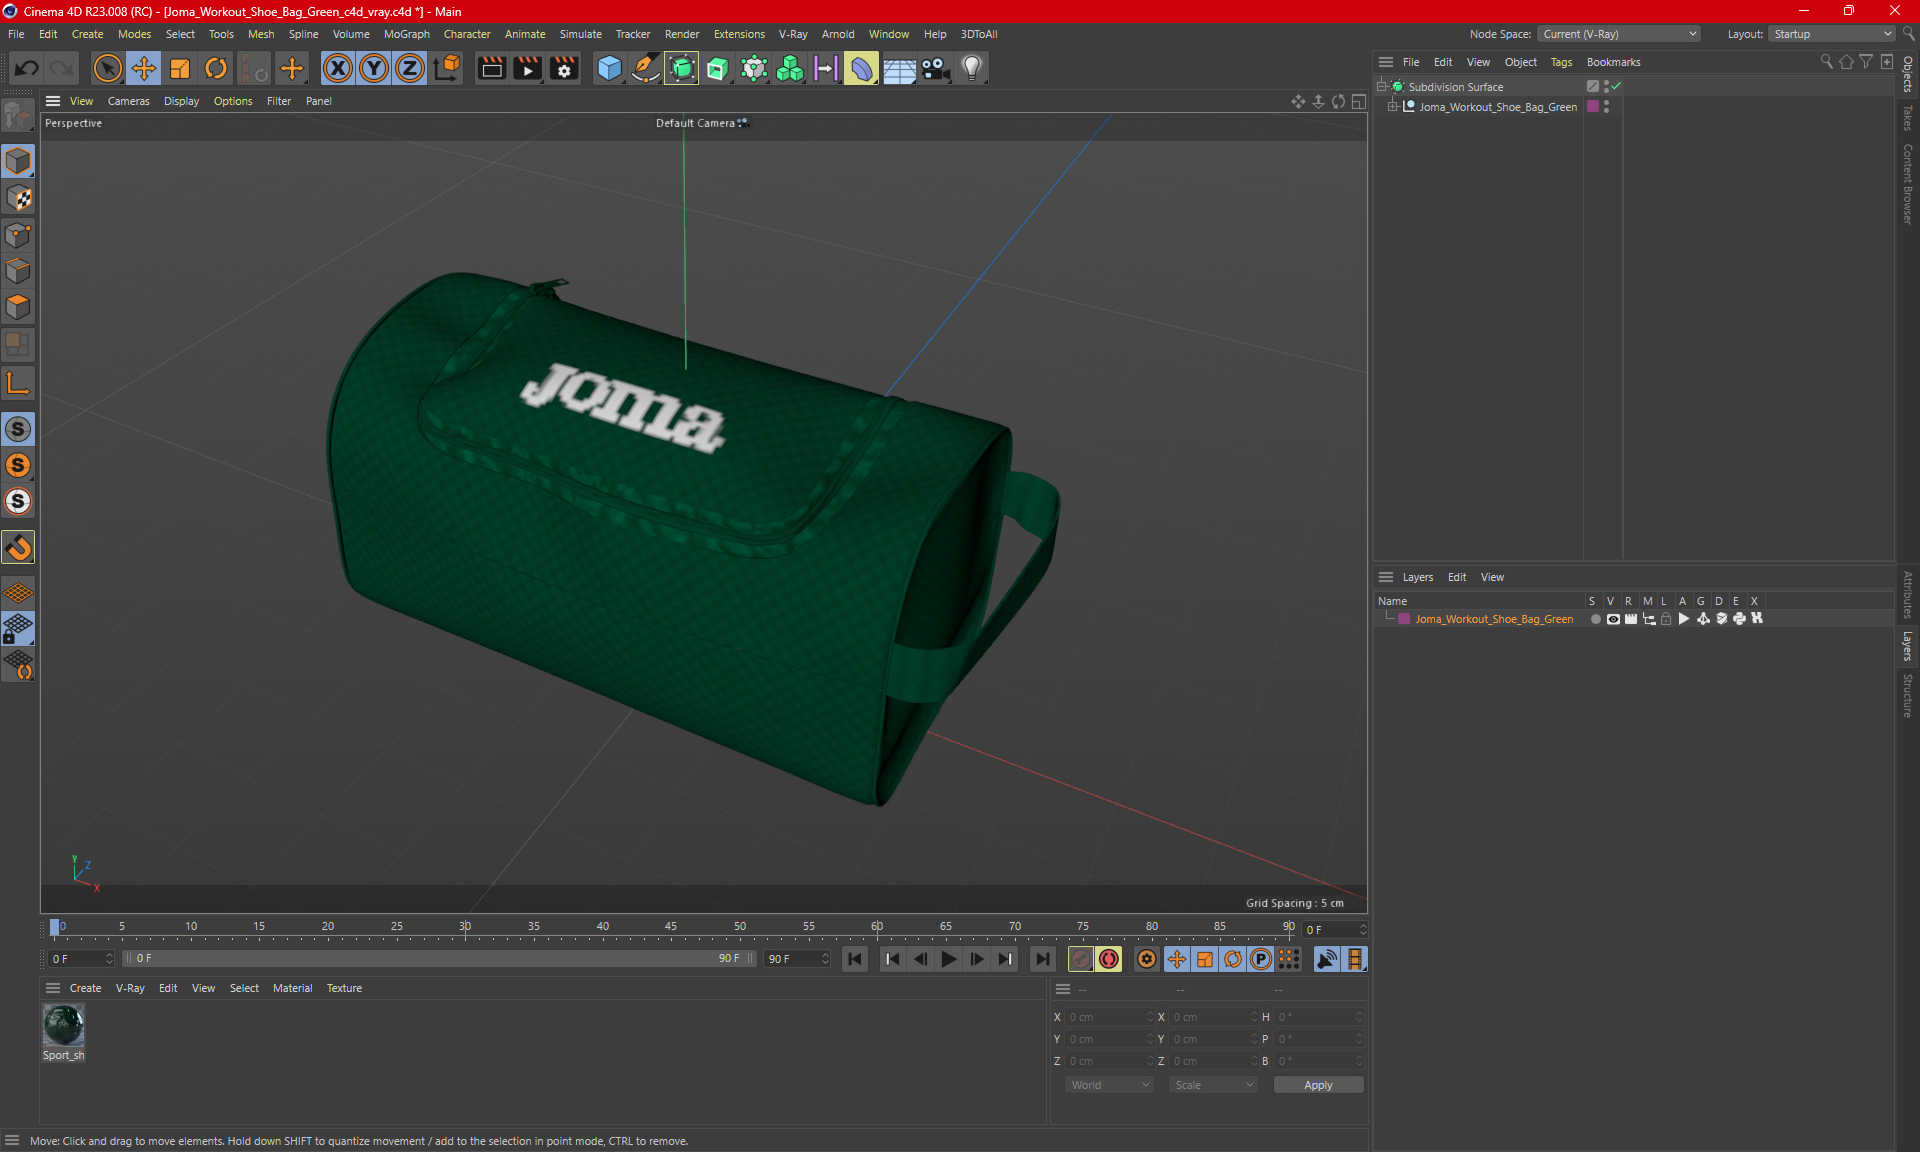Open Material Manager hamburger menu
1920x1152 pixels.
(53, 988)
